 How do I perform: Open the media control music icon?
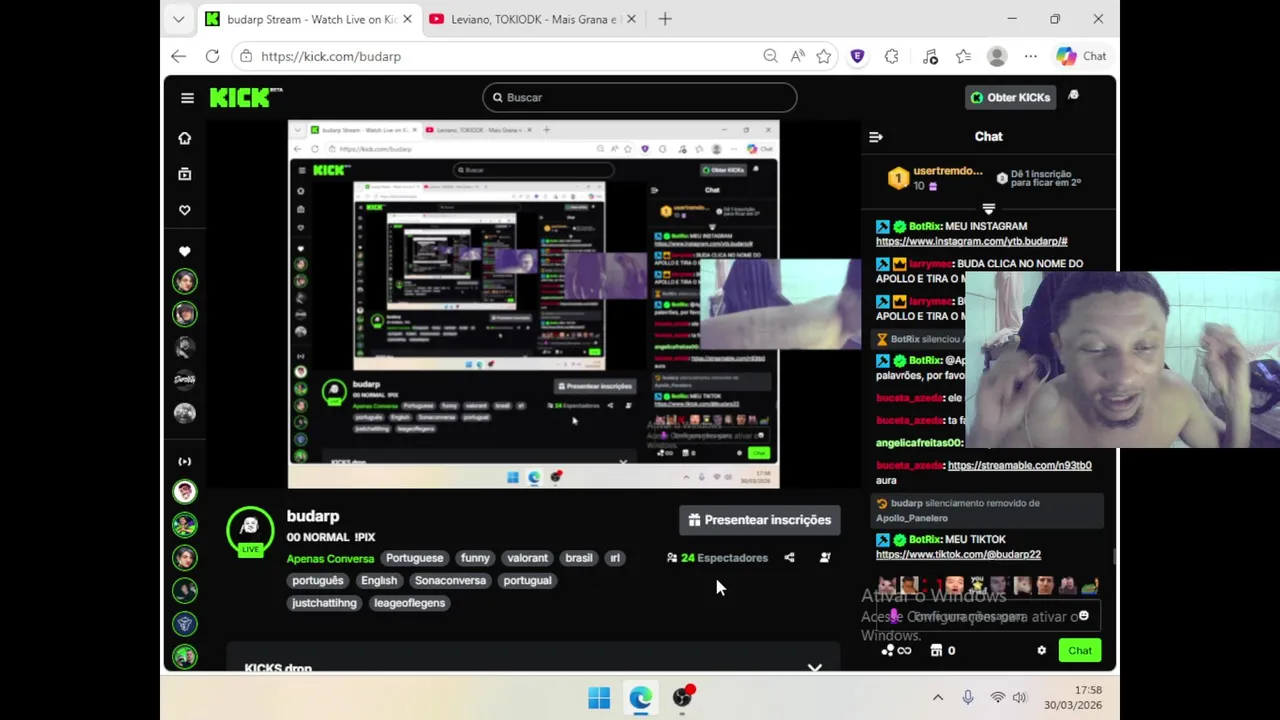pyautogui.click(x=930, y=56)
